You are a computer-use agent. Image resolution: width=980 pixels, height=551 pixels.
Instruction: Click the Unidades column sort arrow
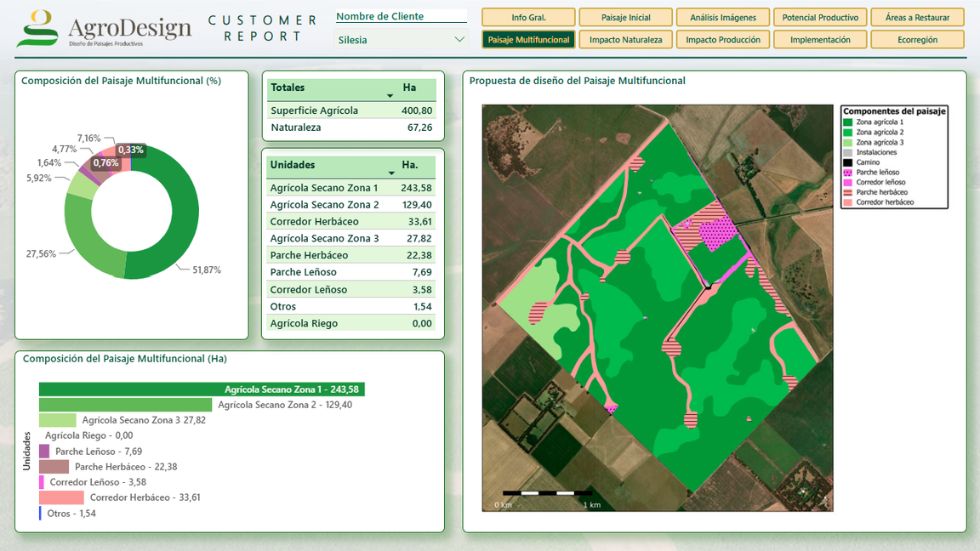pyautogui.click(x=392, y=172)
